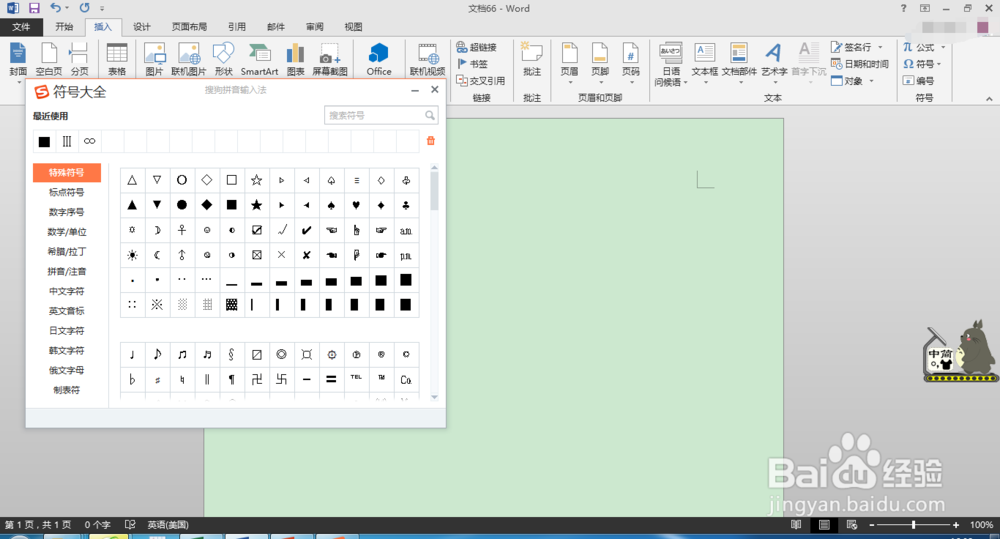This screenshot has width=1000, height=539.
Task: Switch to Read Mode view in status bar
Action: pyautogui.click(x=796, y=524)
